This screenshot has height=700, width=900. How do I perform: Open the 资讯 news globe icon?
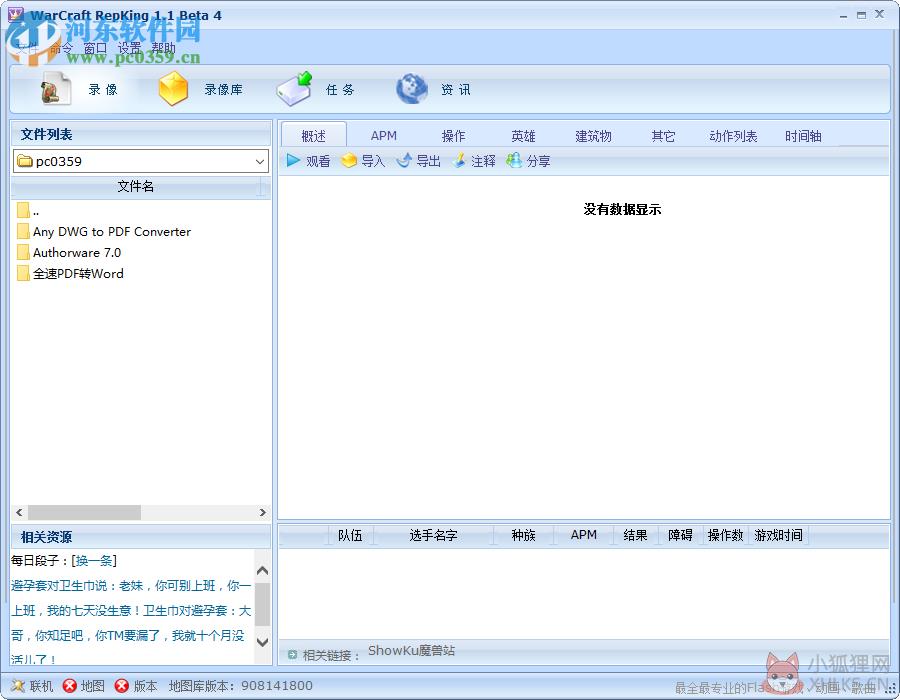click(412, 90)
